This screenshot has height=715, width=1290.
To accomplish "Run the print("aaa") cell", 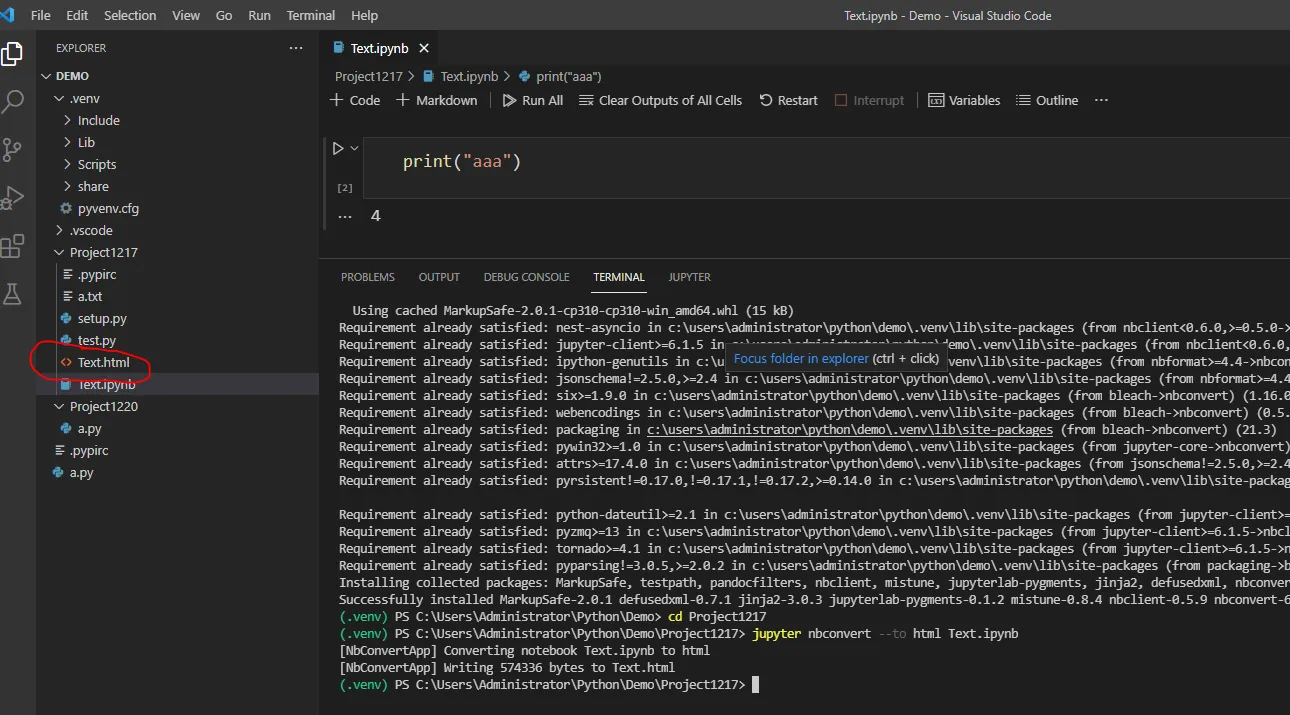I will (x=338, y=148).
